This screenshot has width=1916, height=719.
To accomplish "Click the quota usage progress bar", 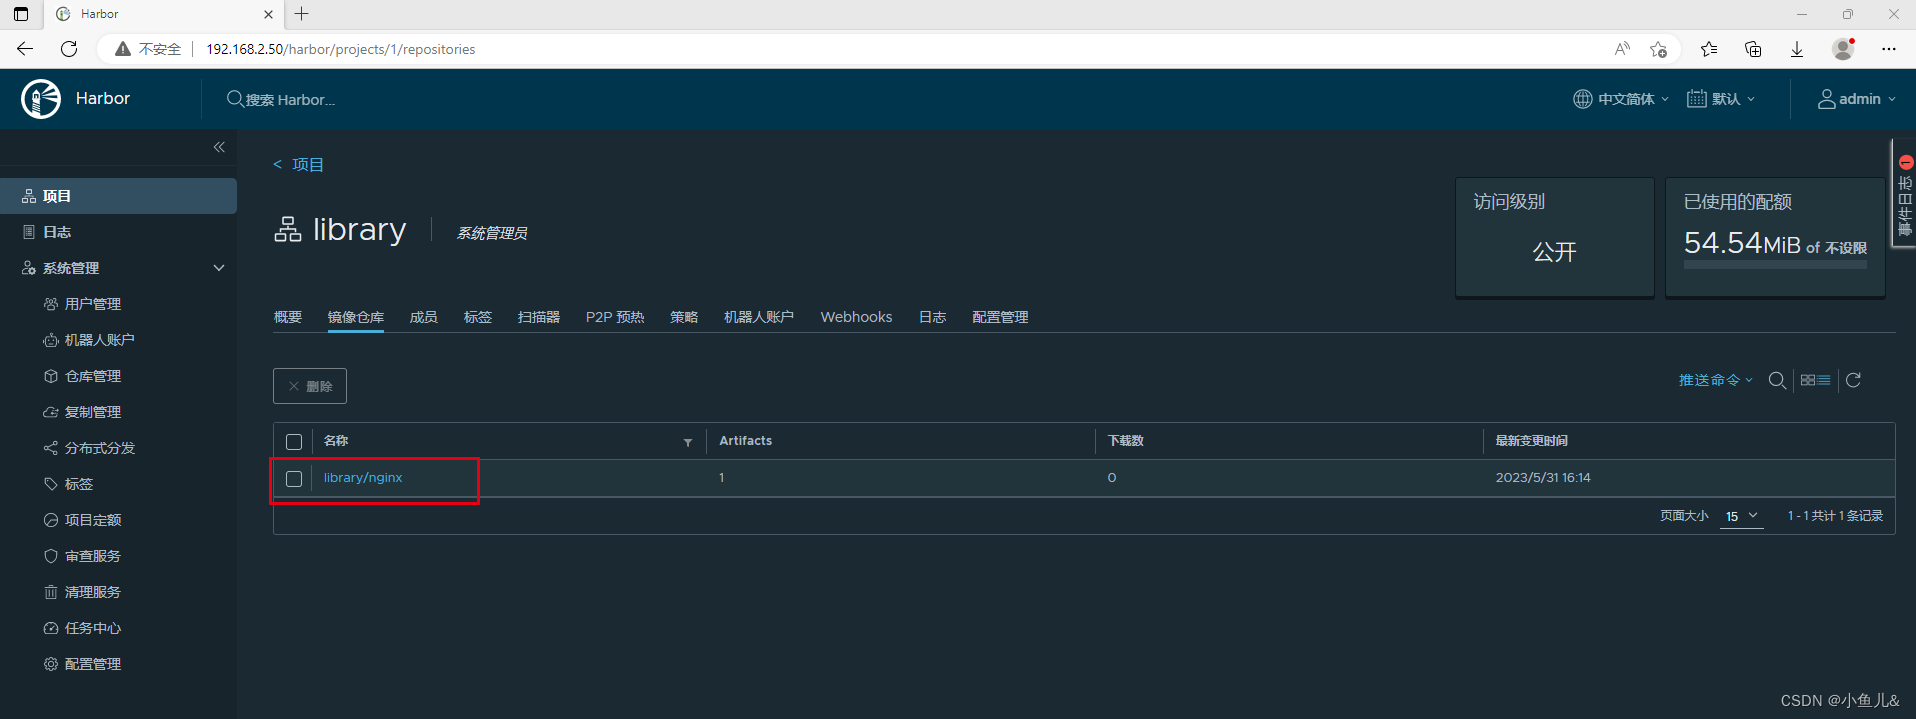I will 1775,265.
